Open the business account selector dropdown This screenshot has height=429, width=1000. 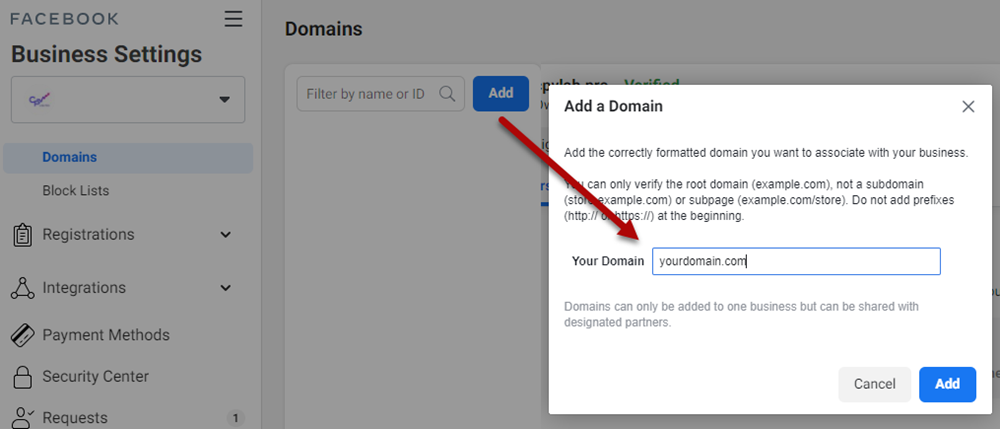[128, 99]
